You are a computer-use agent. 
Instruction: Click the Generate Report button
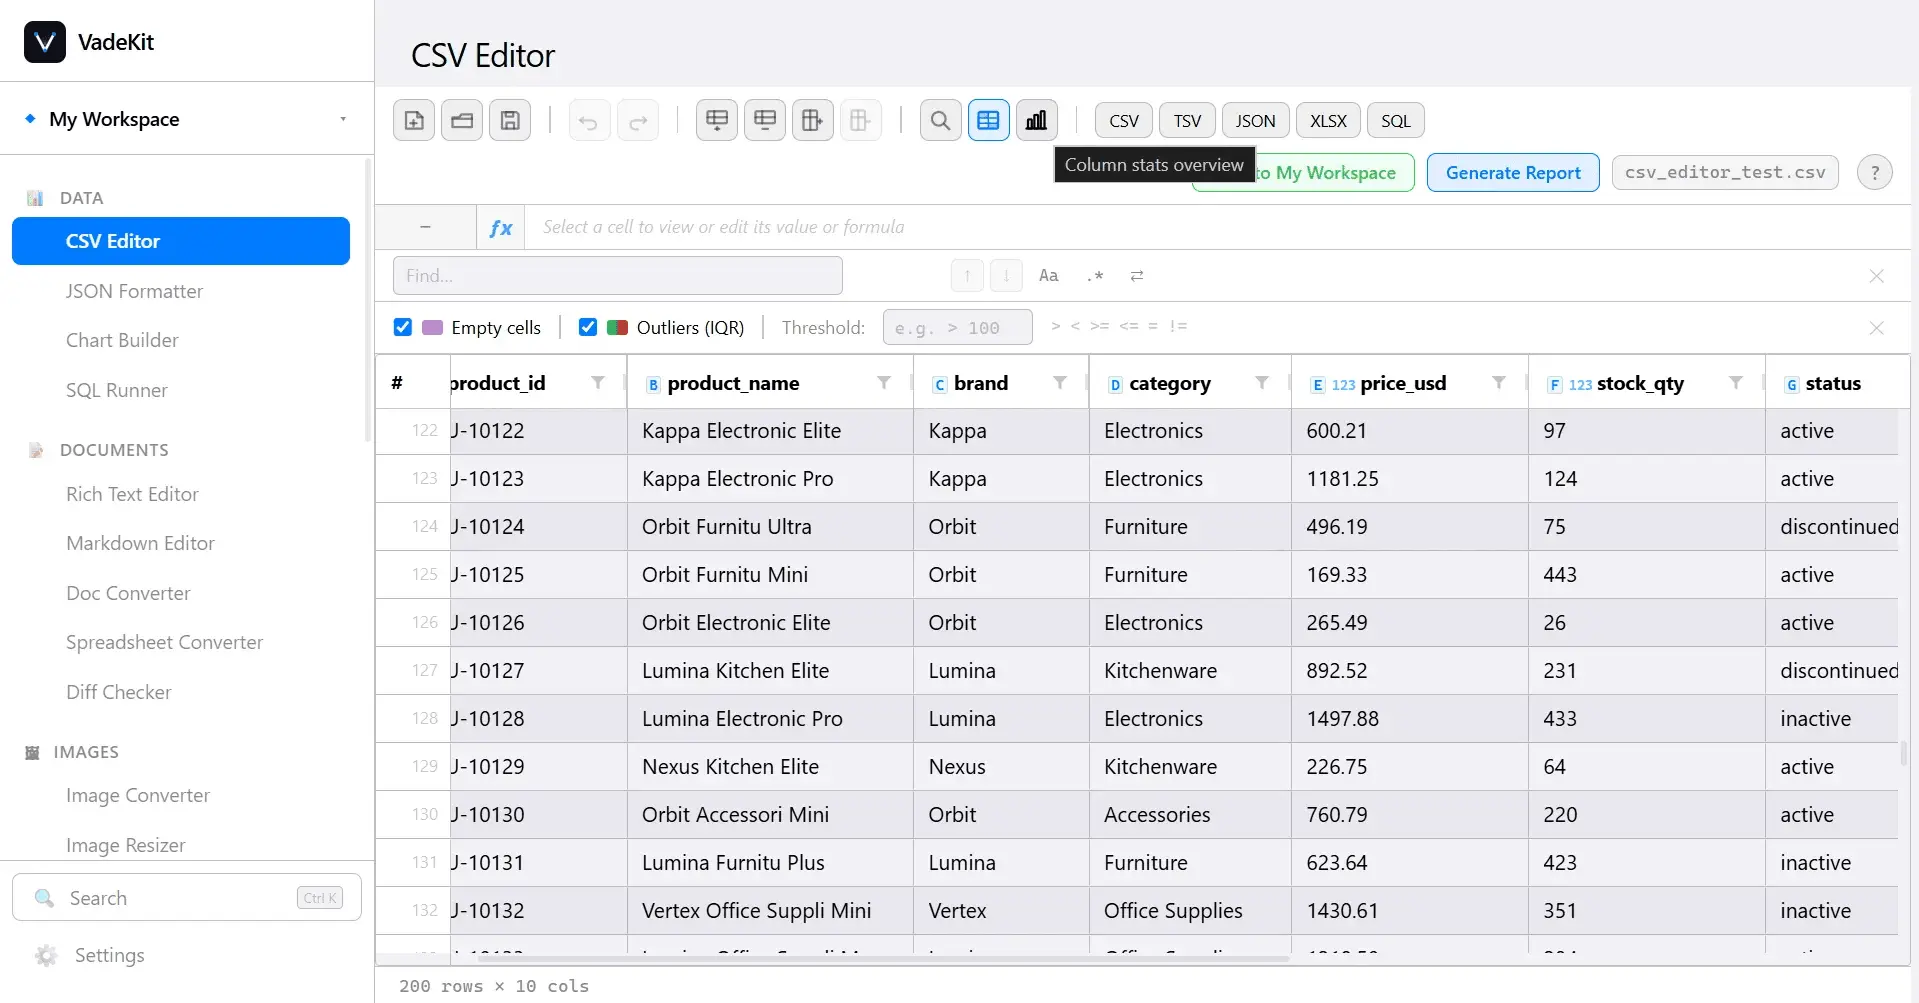[x=1513, y=172]
